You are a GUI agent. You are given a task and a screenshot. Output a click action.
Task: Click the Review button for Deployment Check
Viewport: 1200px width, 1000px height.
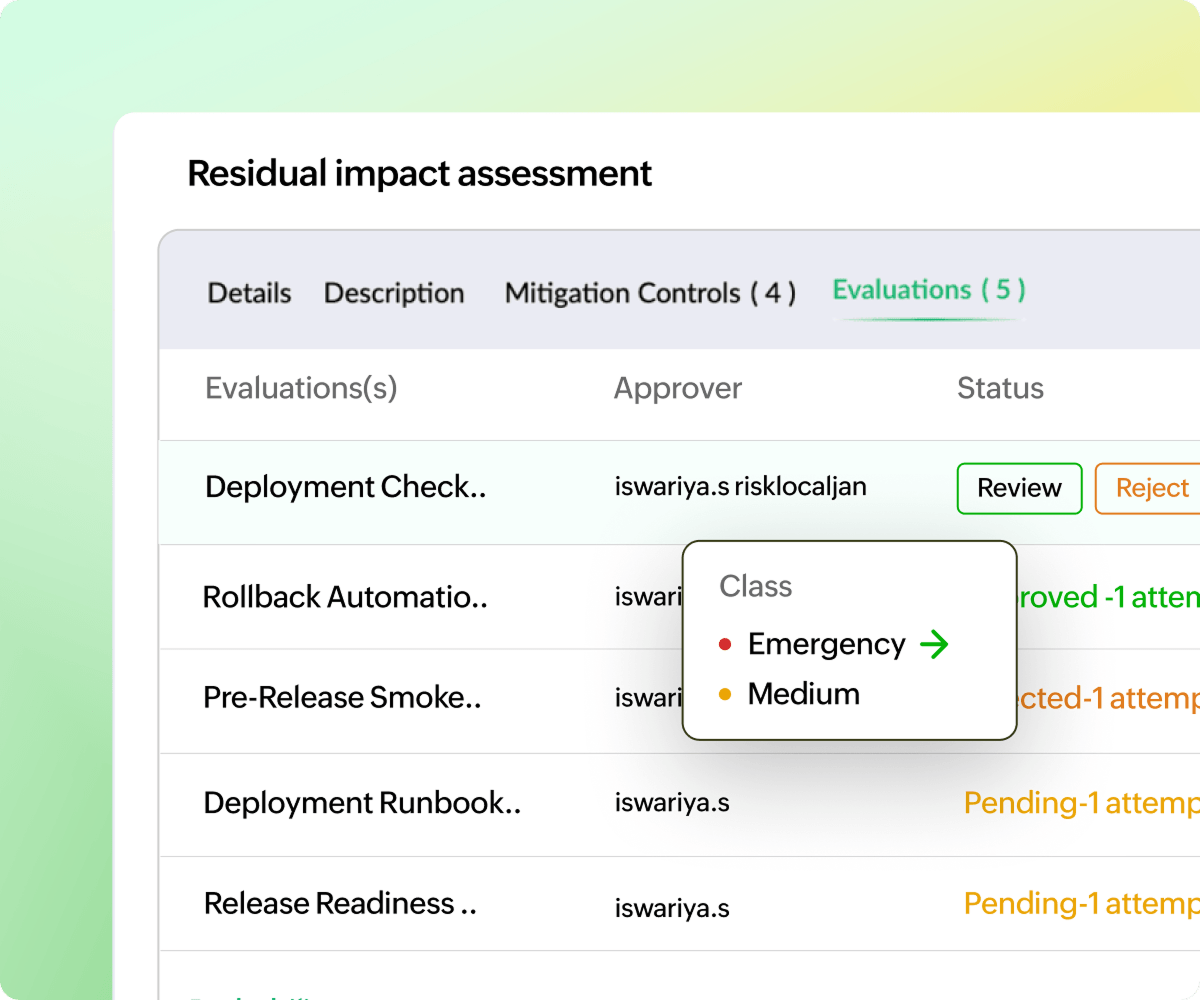tap(1019, 488)
